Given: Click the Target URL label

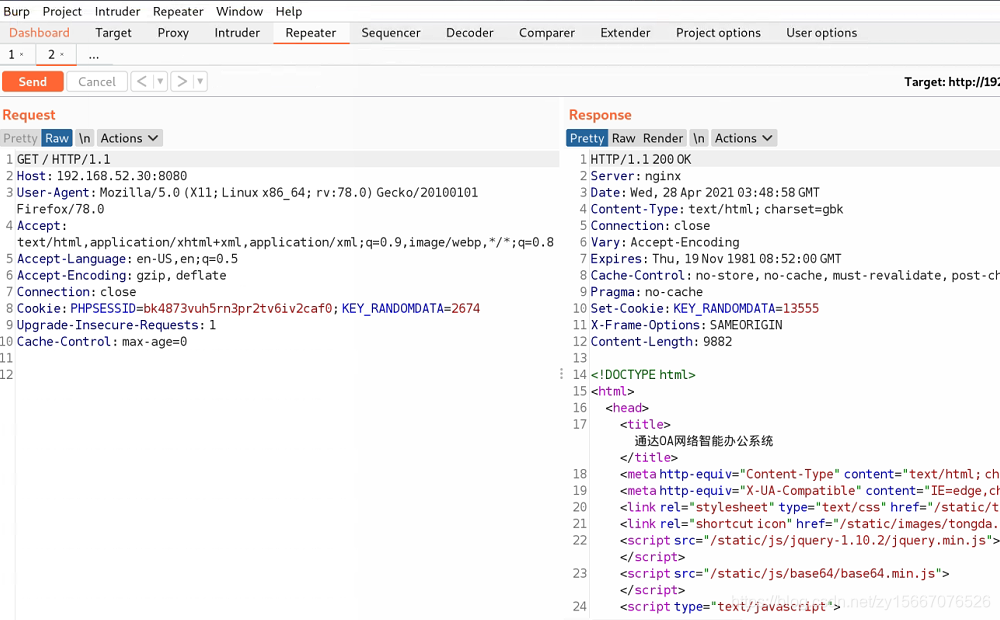Looking at the screenshot, I should pyautogui.click(x=952, y=82).
